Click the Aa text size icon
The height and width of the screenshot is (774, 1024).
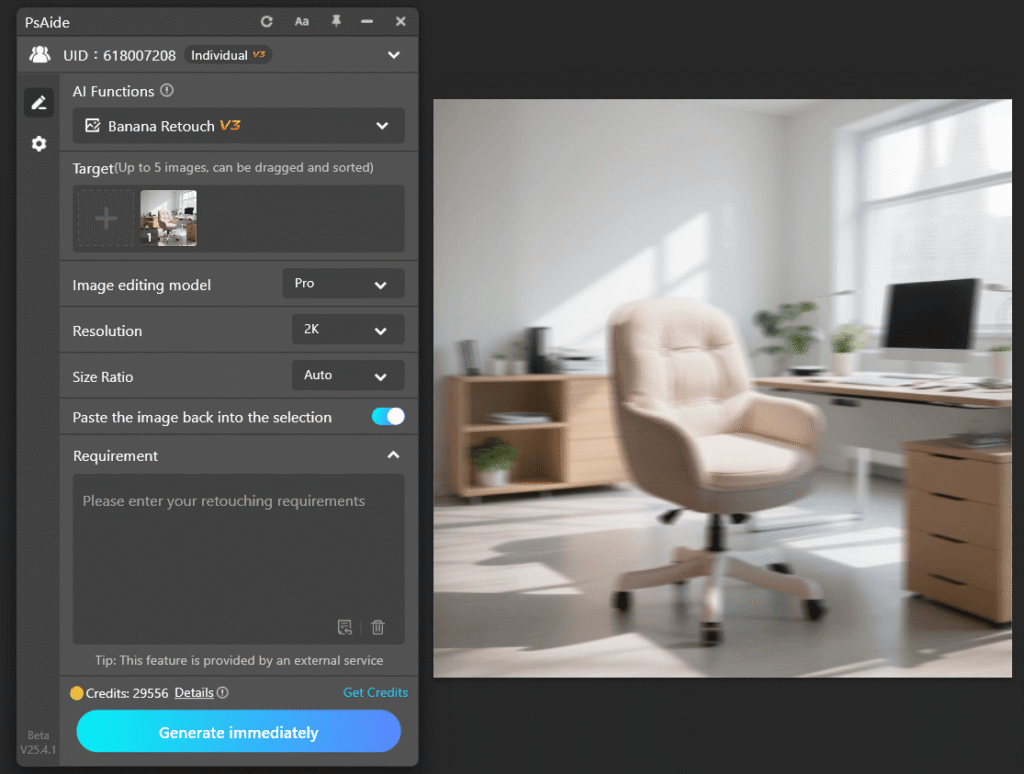(x=301, y=21)
